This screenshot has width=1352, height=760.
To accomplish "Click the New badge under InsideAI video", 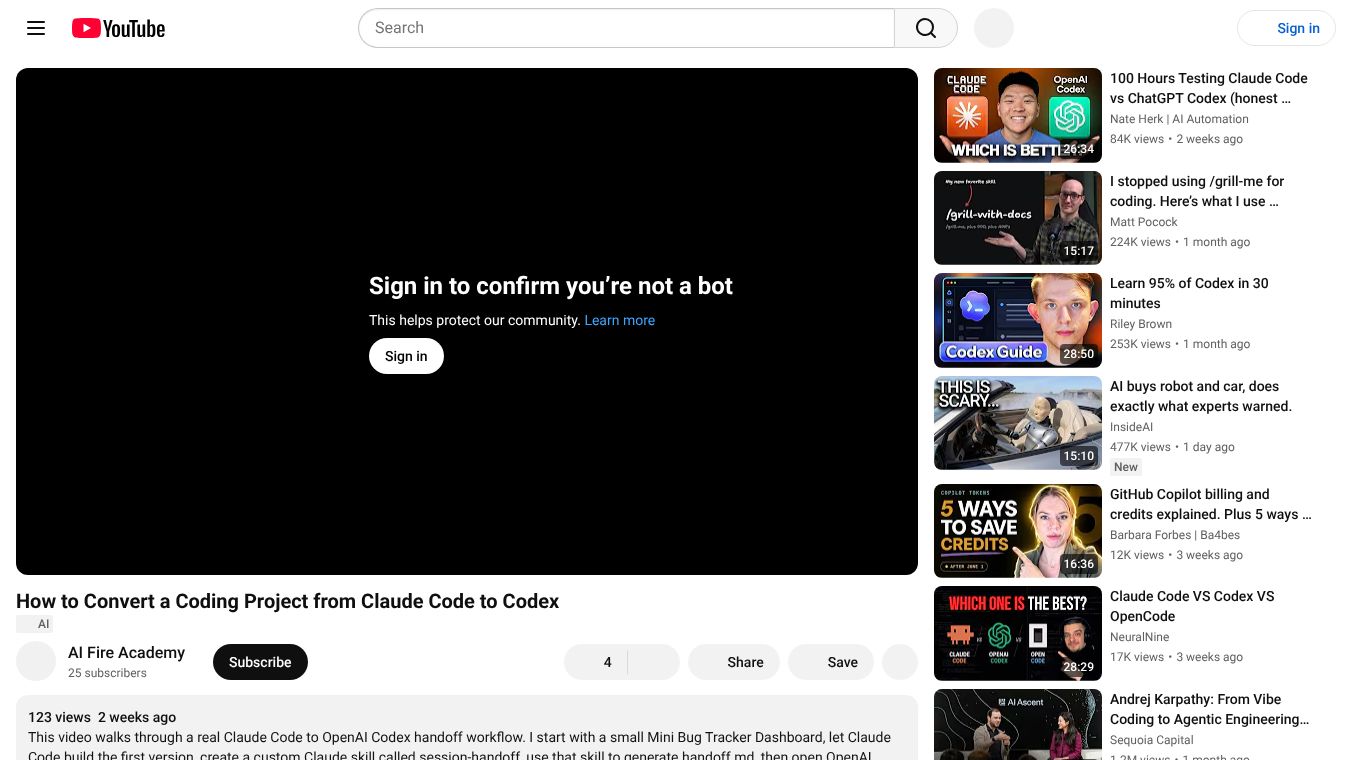I will [1126, 467].
